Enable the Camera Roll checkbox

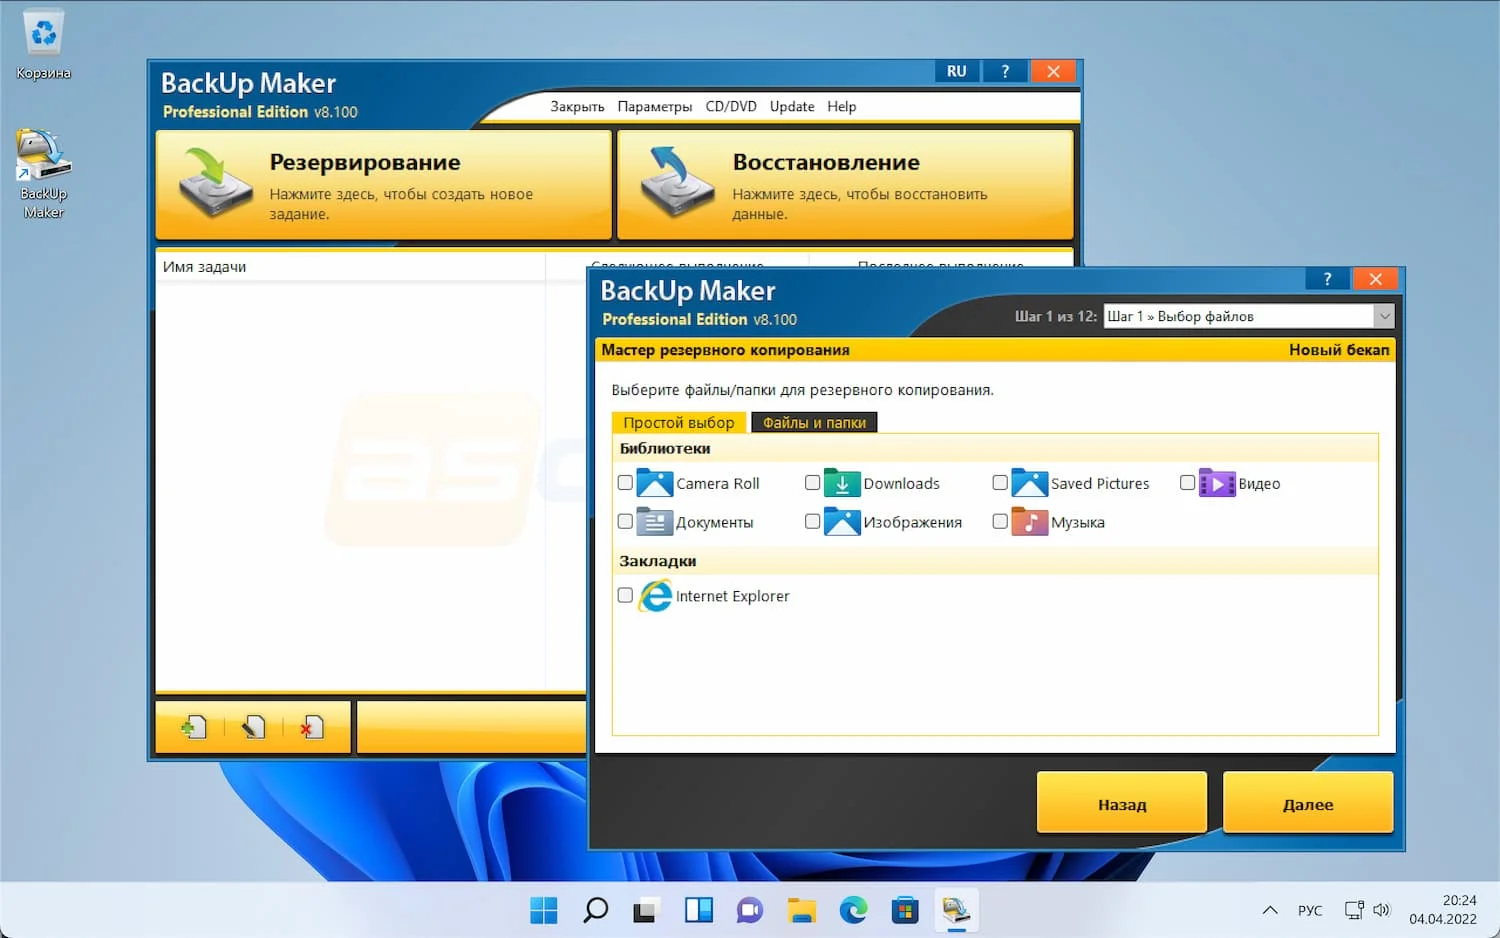point(624,482)
